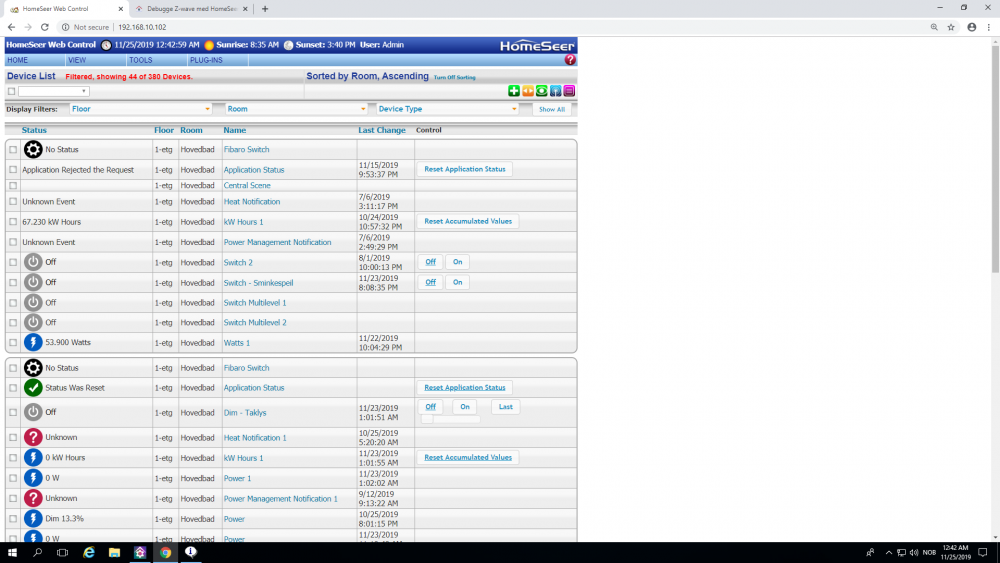Open a new browser tab
1000x563 pixels.
click(x=265, y=9)
